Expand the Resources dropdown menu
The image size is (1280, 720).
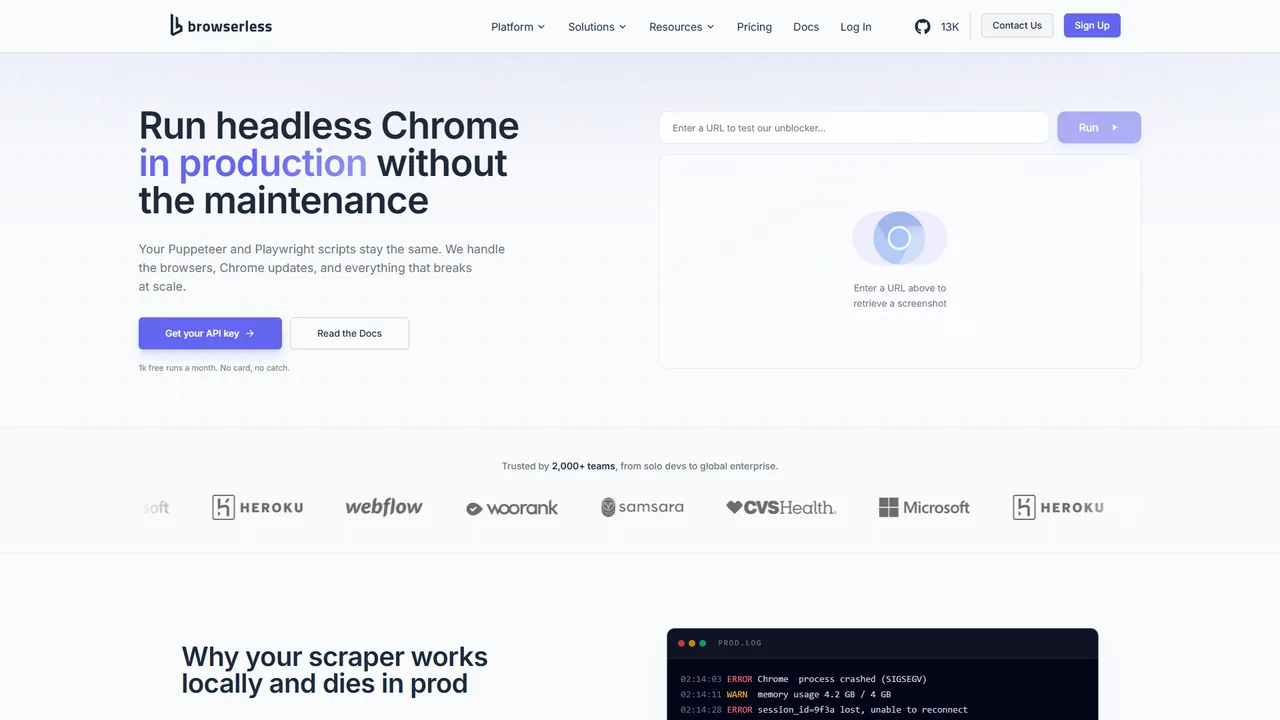682,27
